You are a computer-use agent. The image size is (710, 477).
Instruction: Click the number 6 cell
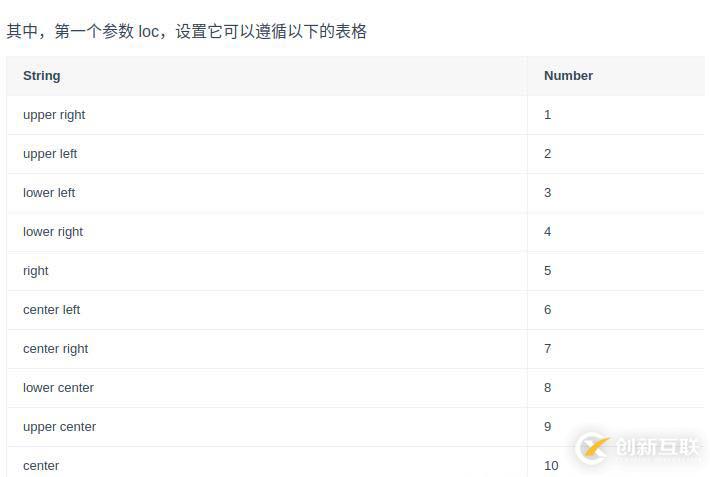coord(548,310)
